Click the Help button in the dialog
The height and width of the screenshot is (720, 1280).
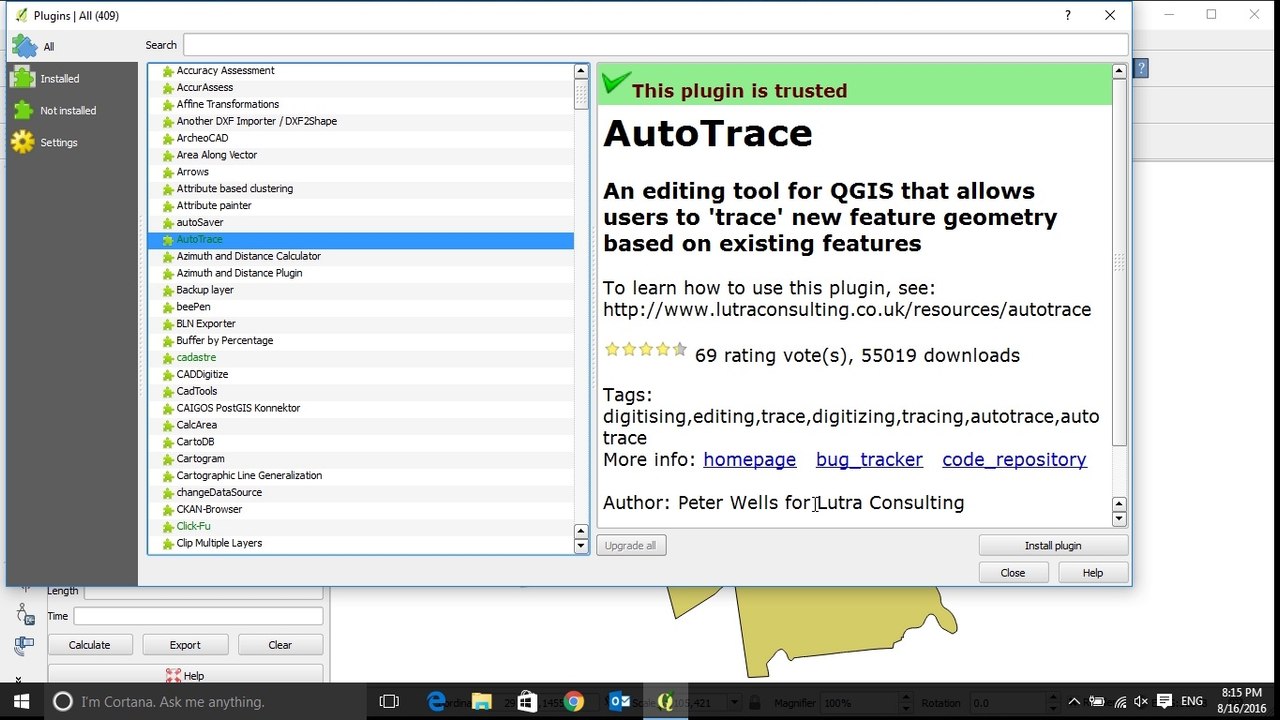tap(1092, 573)
